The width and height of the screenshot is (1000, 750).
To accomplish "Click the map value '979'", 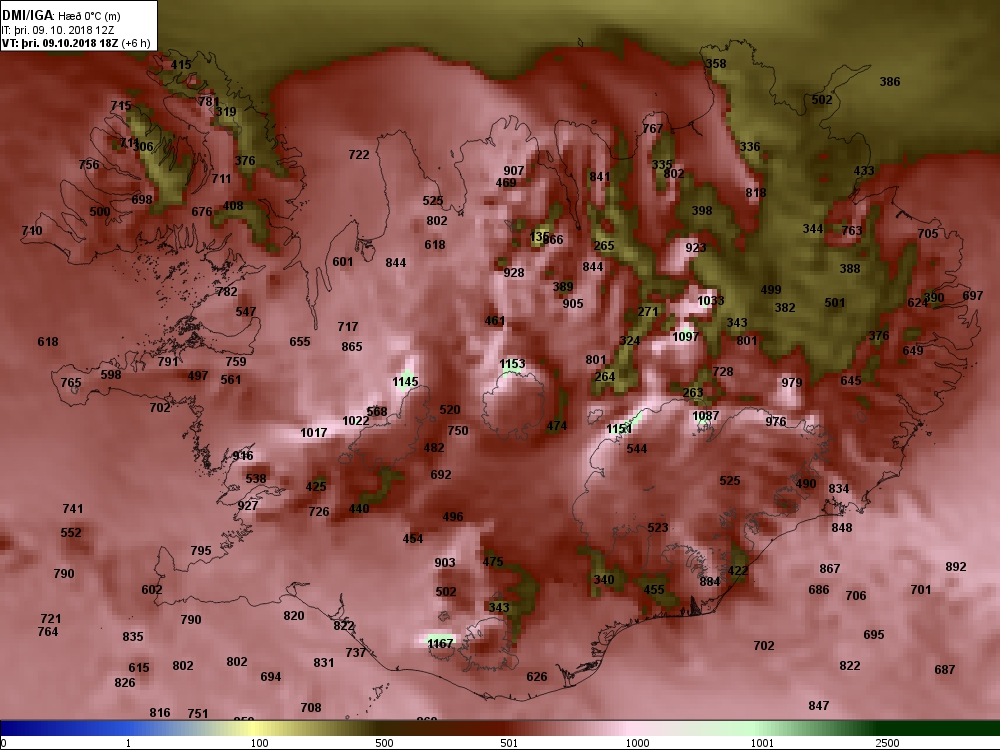I will [791, 383].
